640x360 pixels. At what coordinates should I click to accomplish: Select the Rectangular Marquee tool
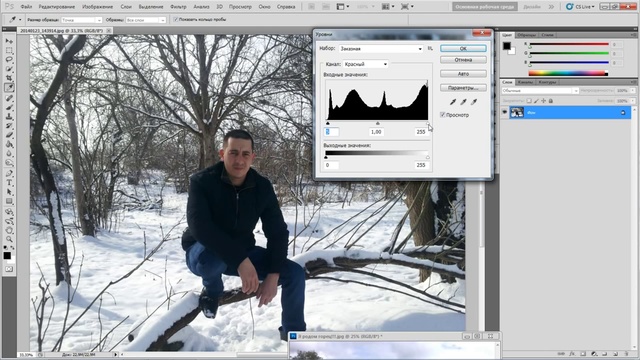pos(9,51)
